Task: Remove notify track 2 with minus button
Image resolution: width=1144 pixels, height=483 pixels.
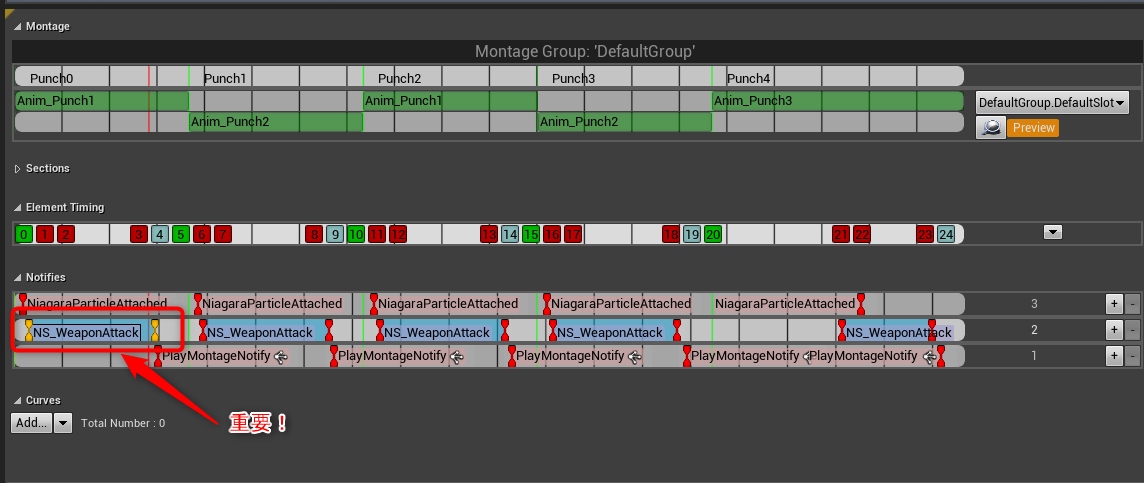Action: pyautogui.click(x=1132, y=330)
